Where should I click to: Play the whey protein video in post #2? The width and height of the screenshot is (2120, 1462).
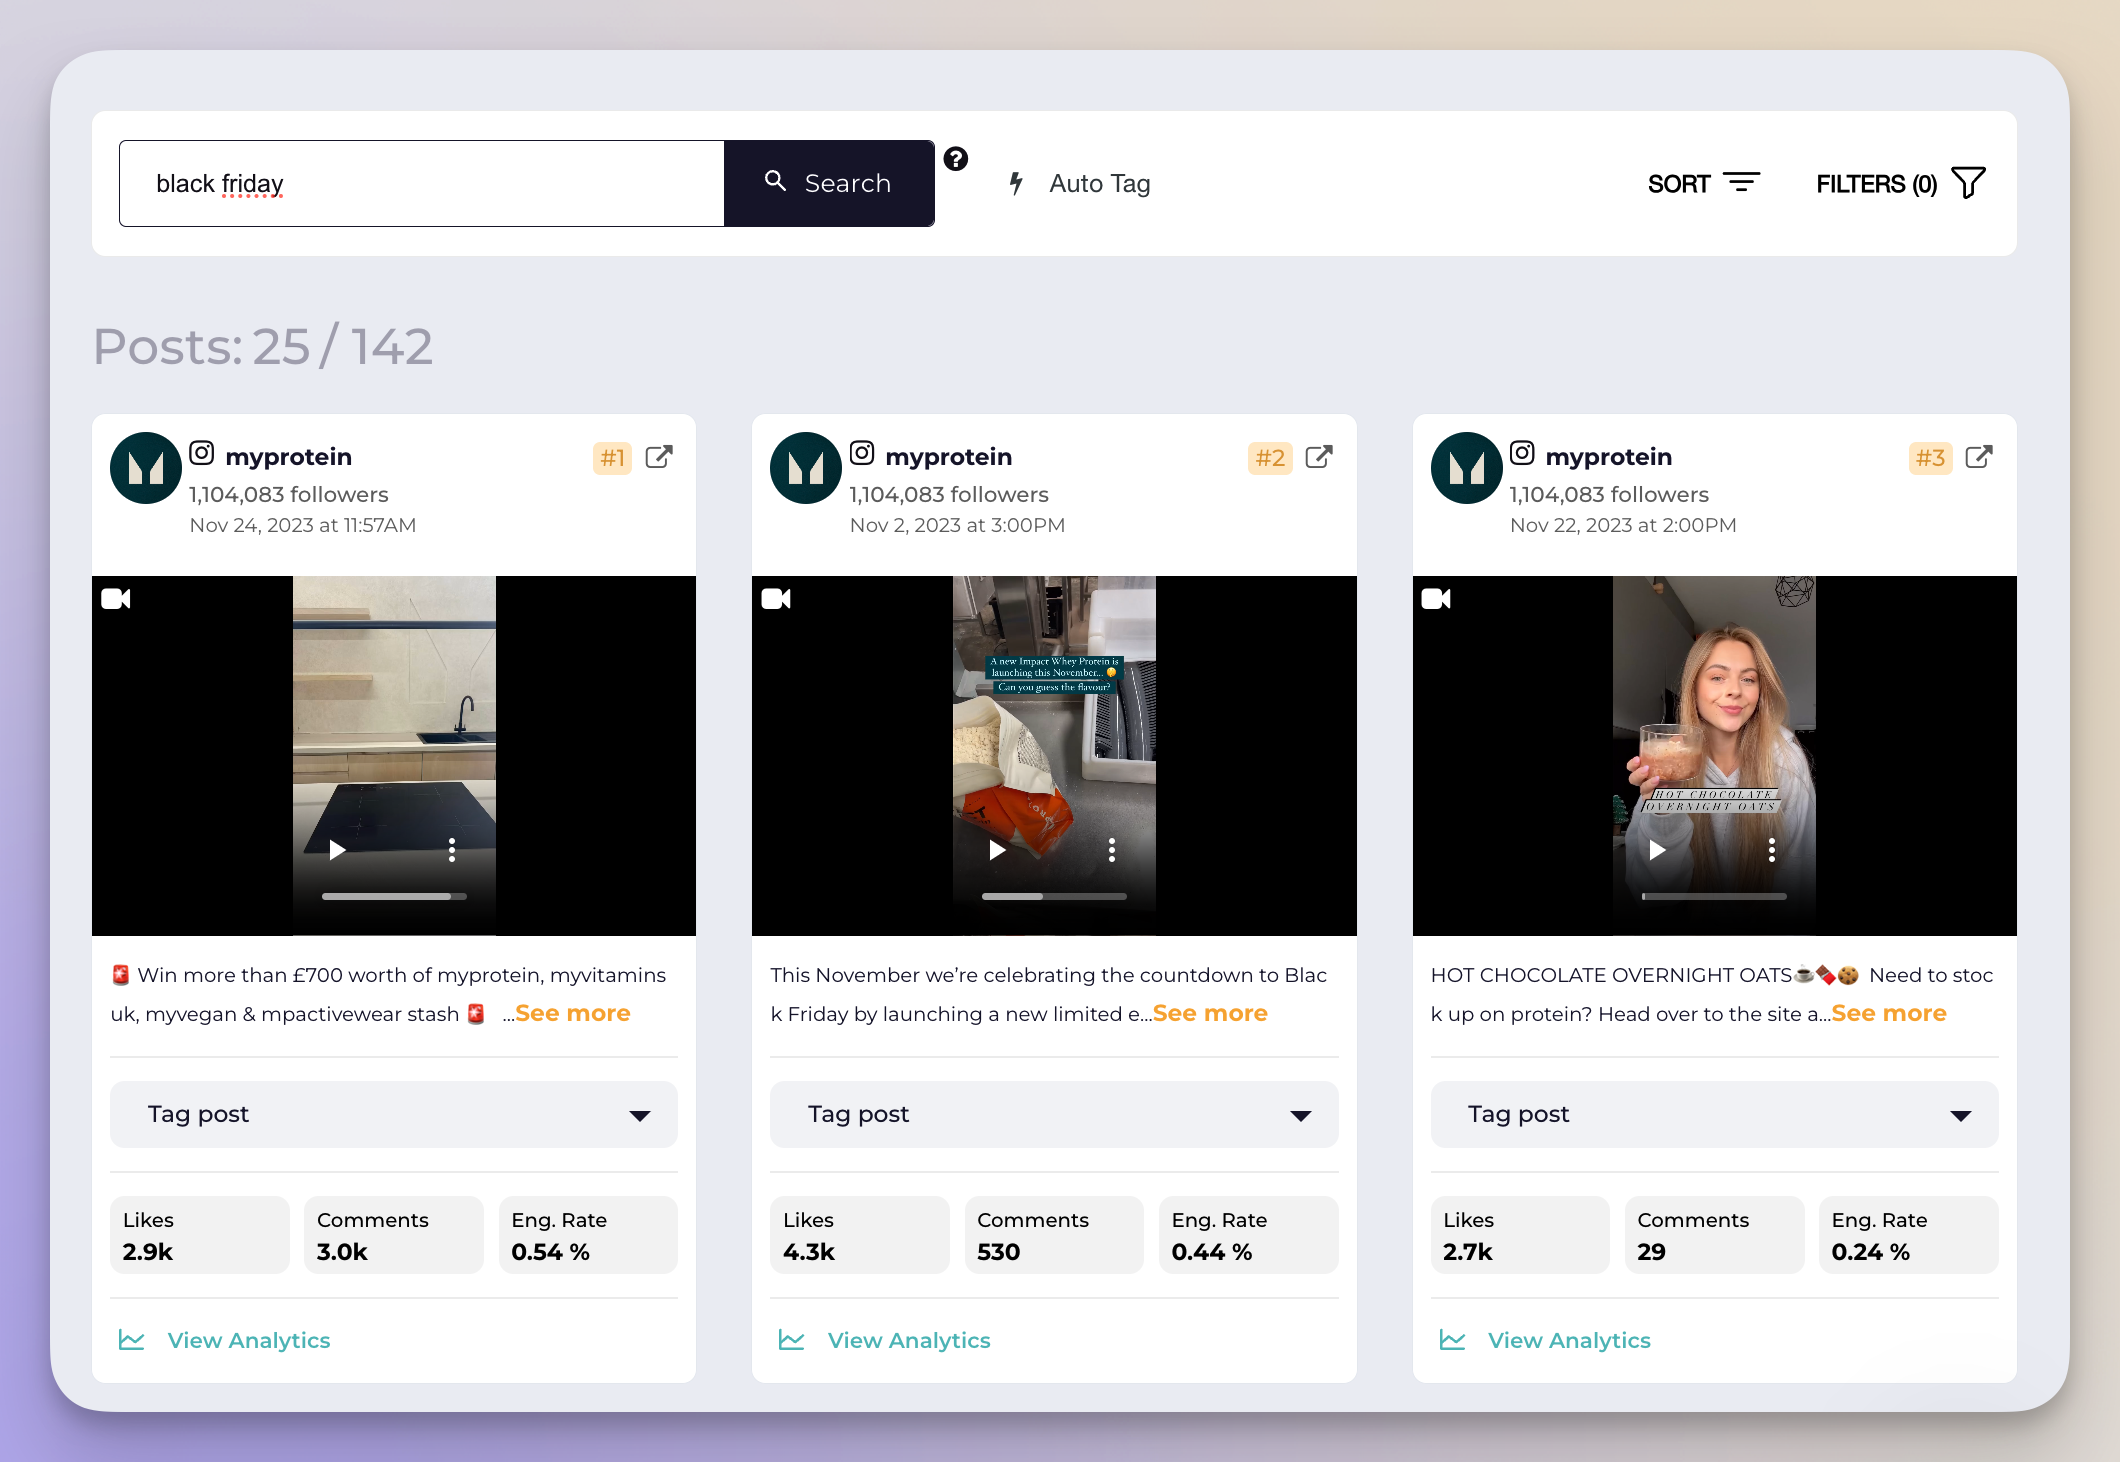(x=997, y=850)
